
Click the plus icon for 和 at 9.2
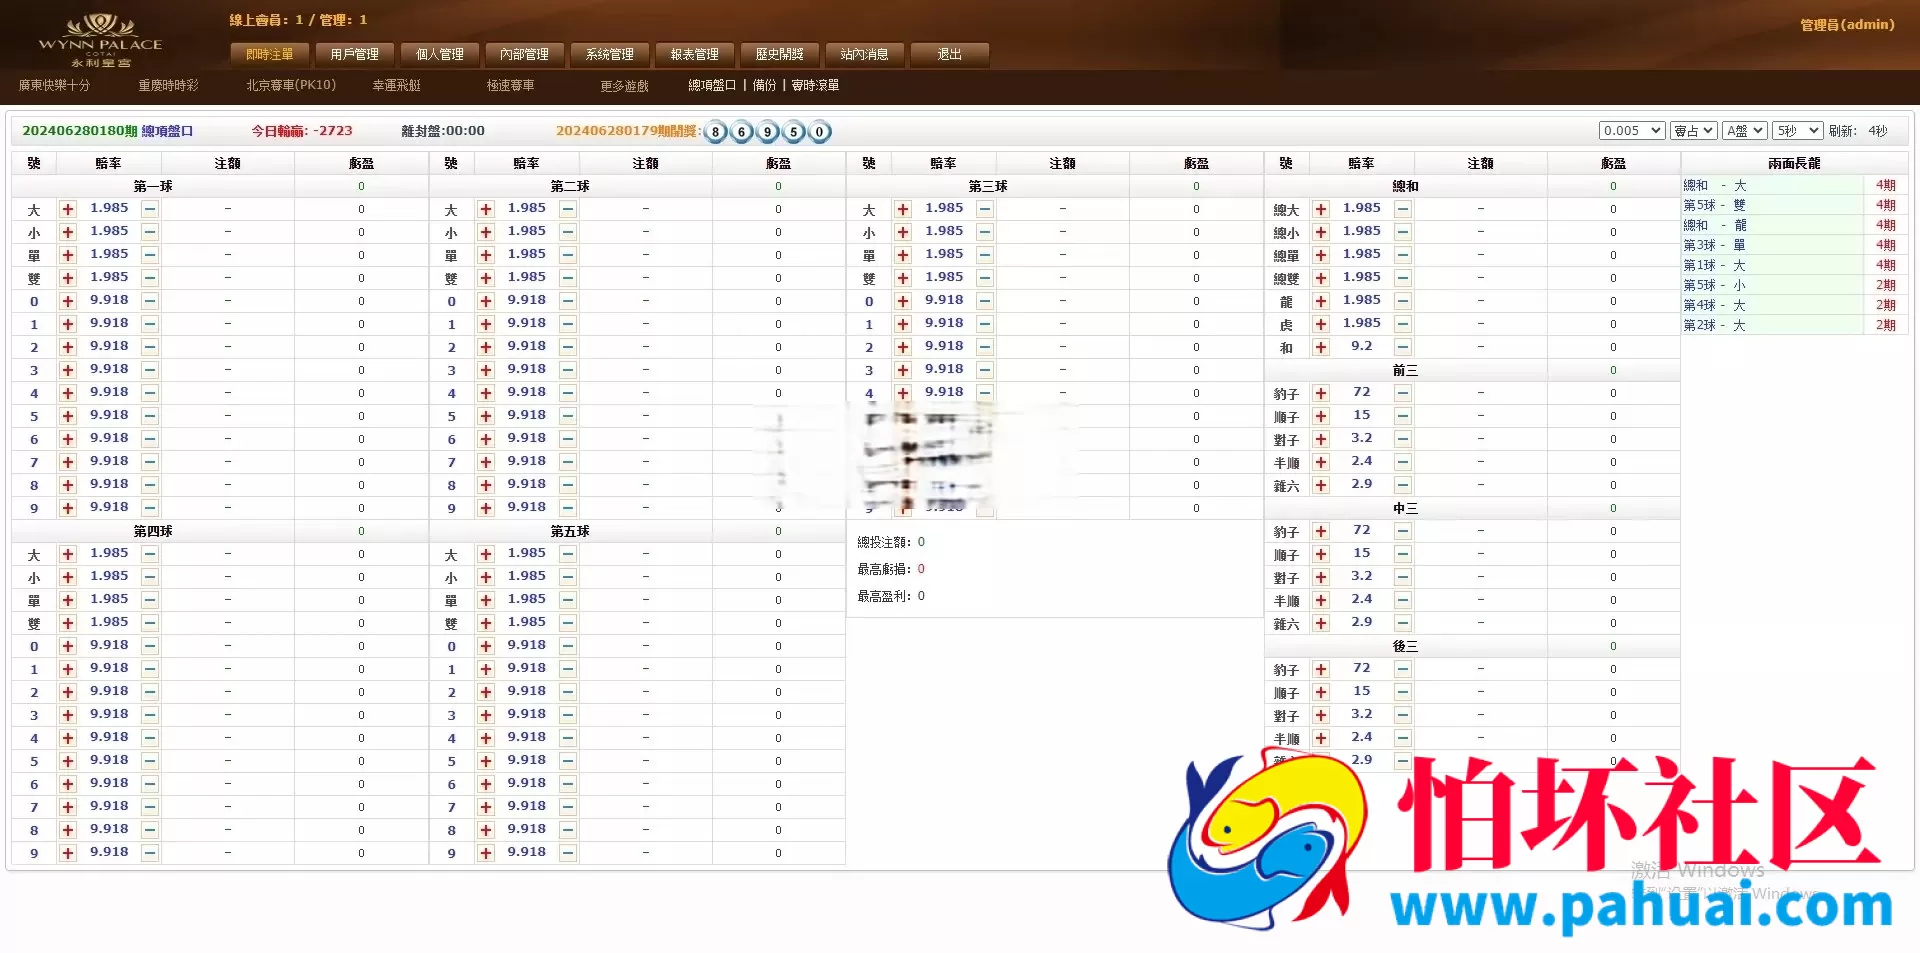tap(1321, 347)
